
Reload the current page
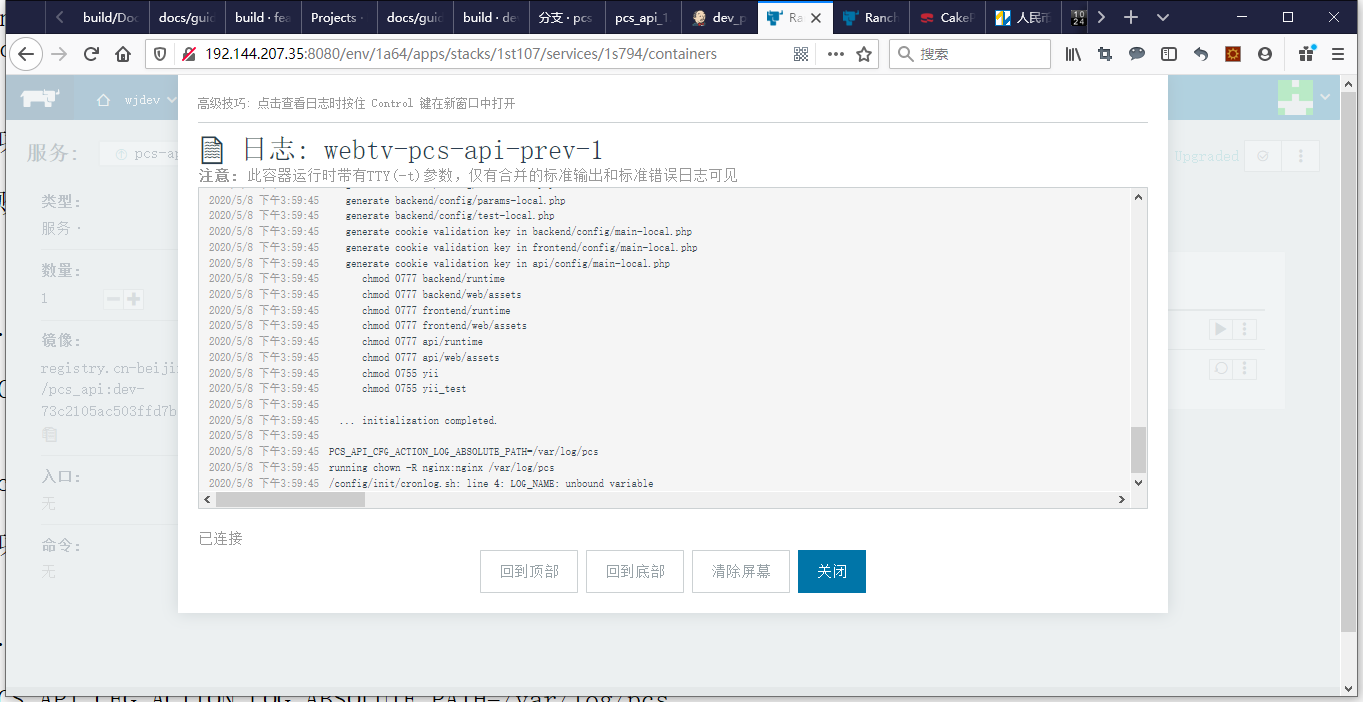point(92,54)
